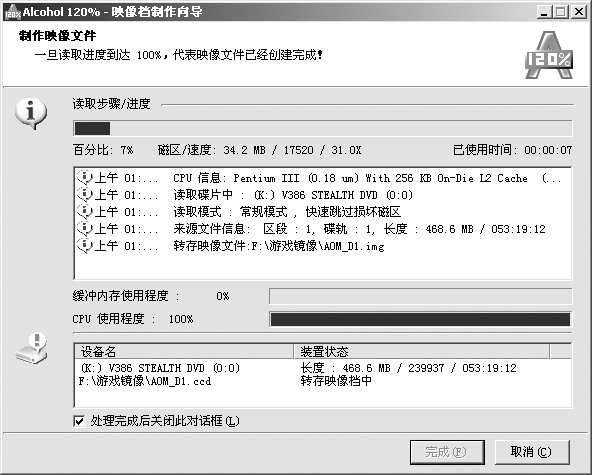Image resolution: width=592 pixels, height=475 pixels.
Task: Select 转存映像文件 AOM_D1.img log entry
Action: point(231,246)
